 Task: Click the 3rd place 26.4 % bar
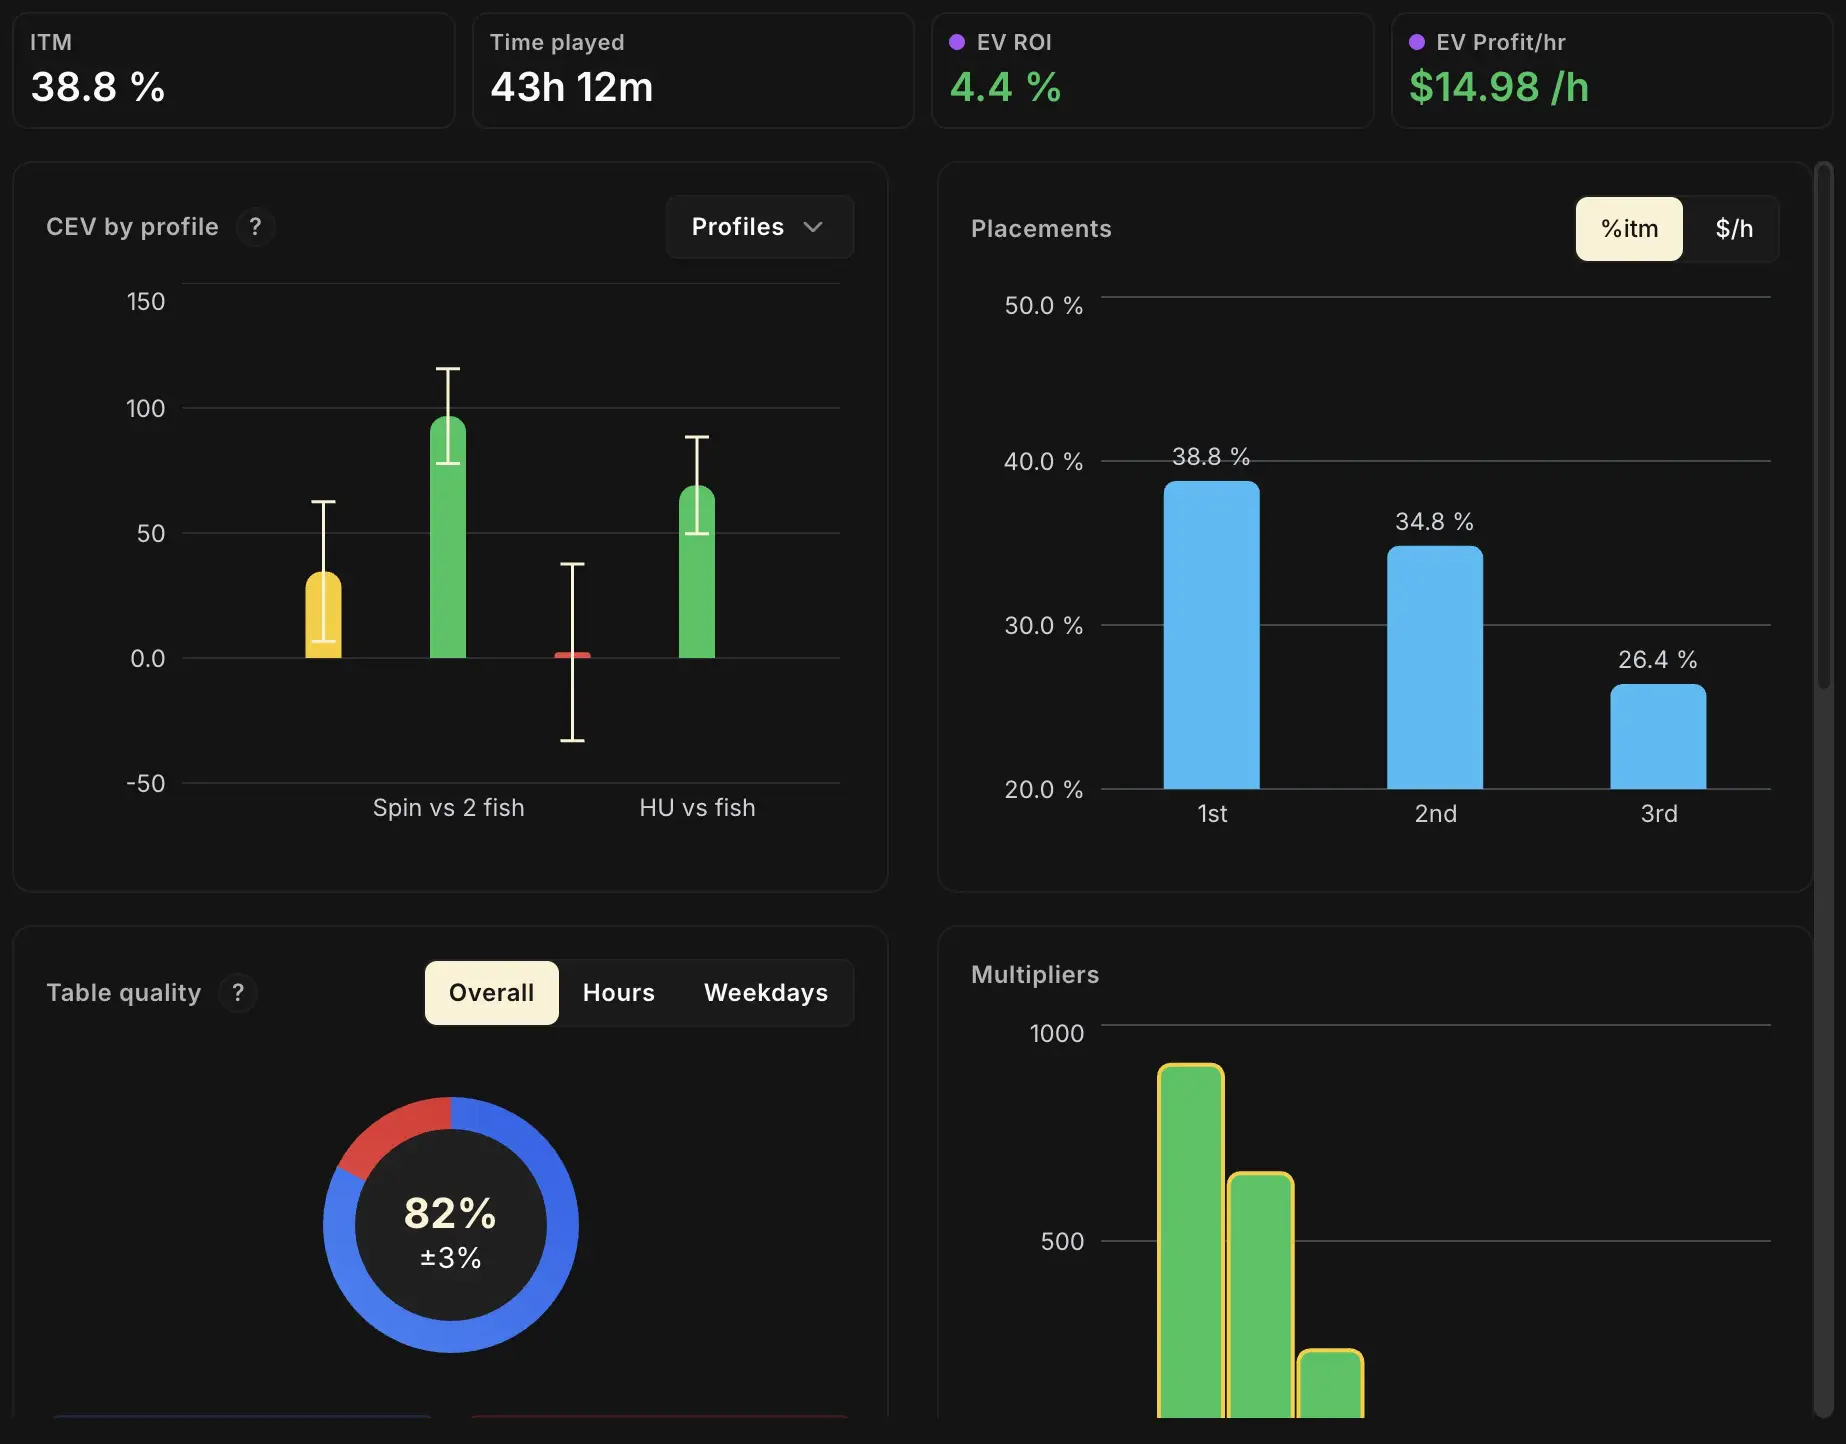1657,736
